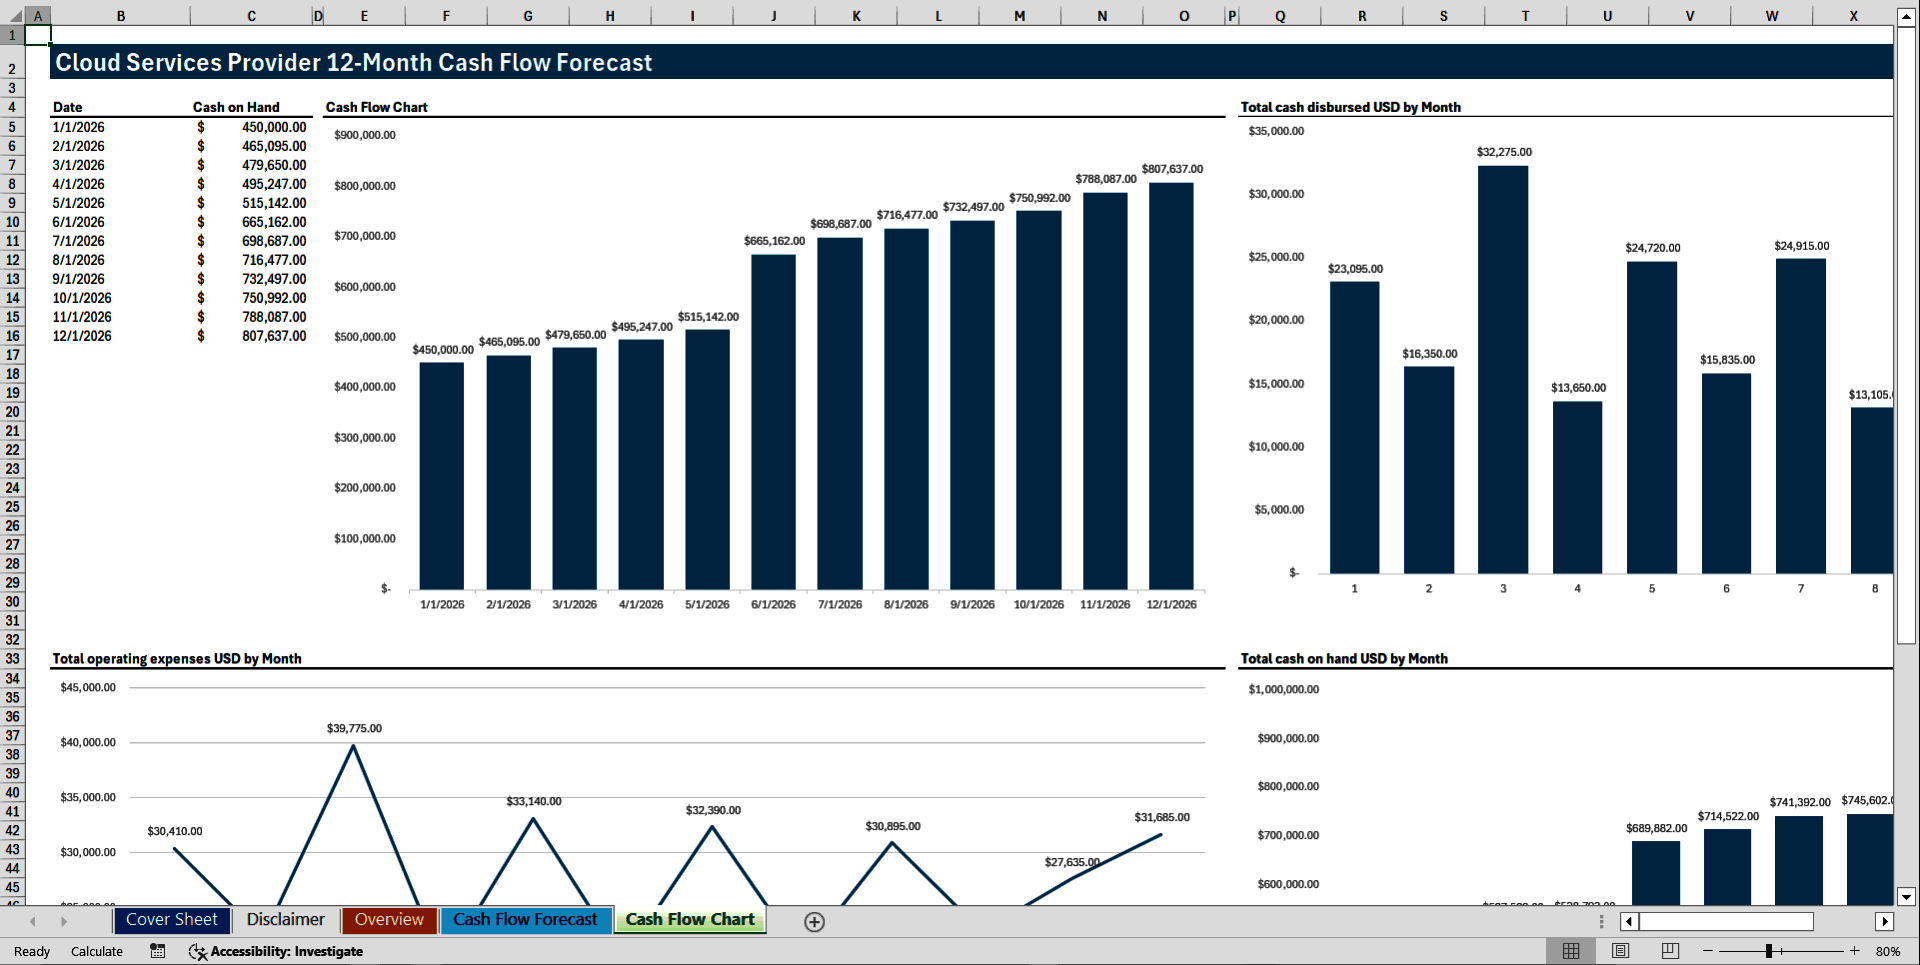Select row 4 header
This screenshot has height=965, width=1920.
pos(12,107)
